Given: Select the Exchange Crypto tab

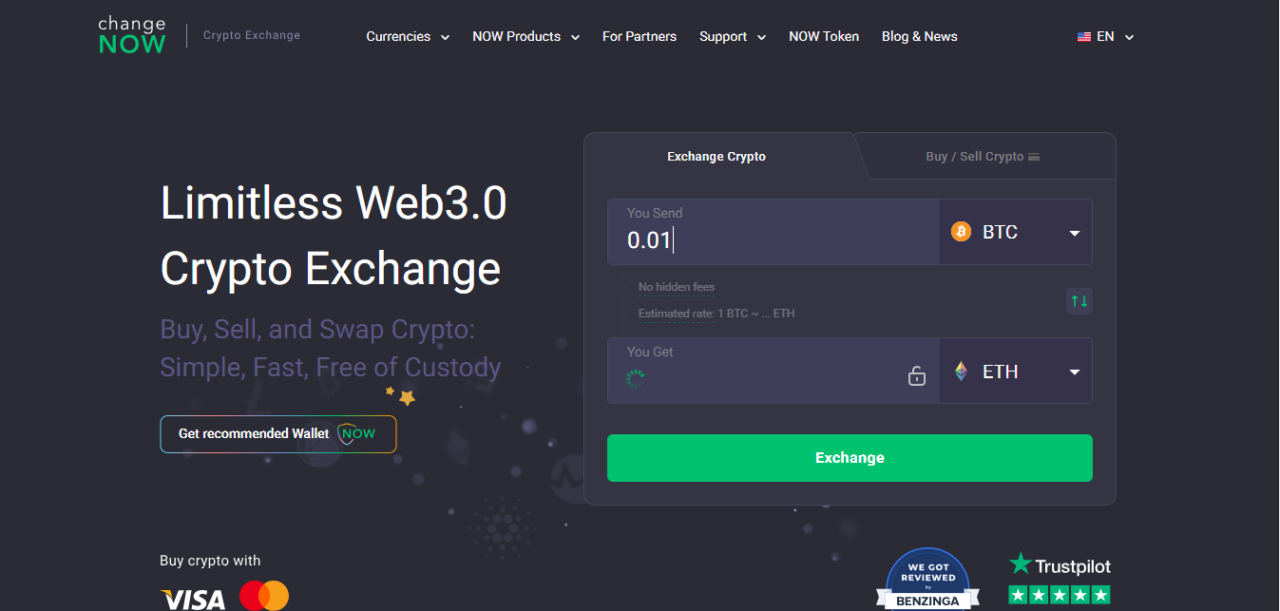Looking at the screenshot, I should click(x=716, y=156).
